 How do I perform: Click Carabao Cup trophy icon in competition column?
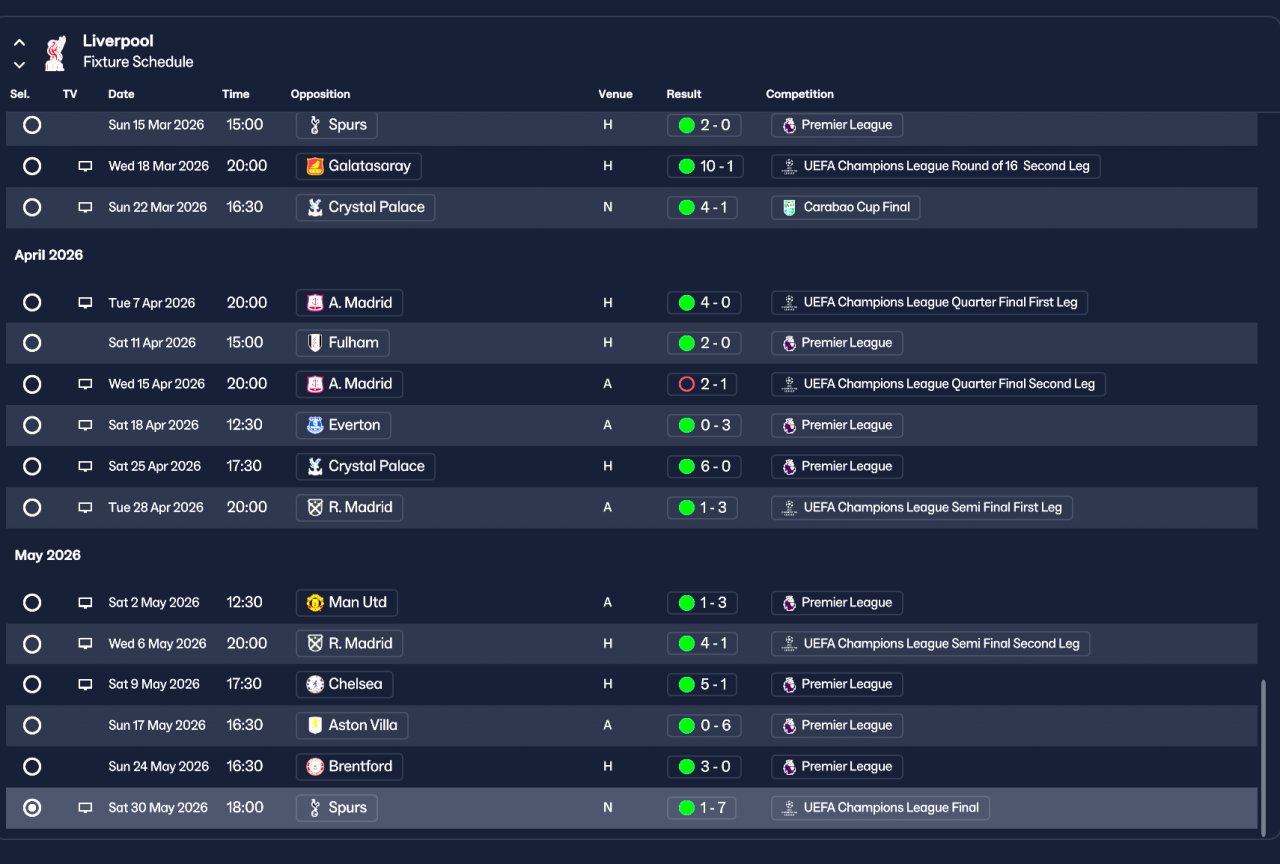tap(789, 207)
